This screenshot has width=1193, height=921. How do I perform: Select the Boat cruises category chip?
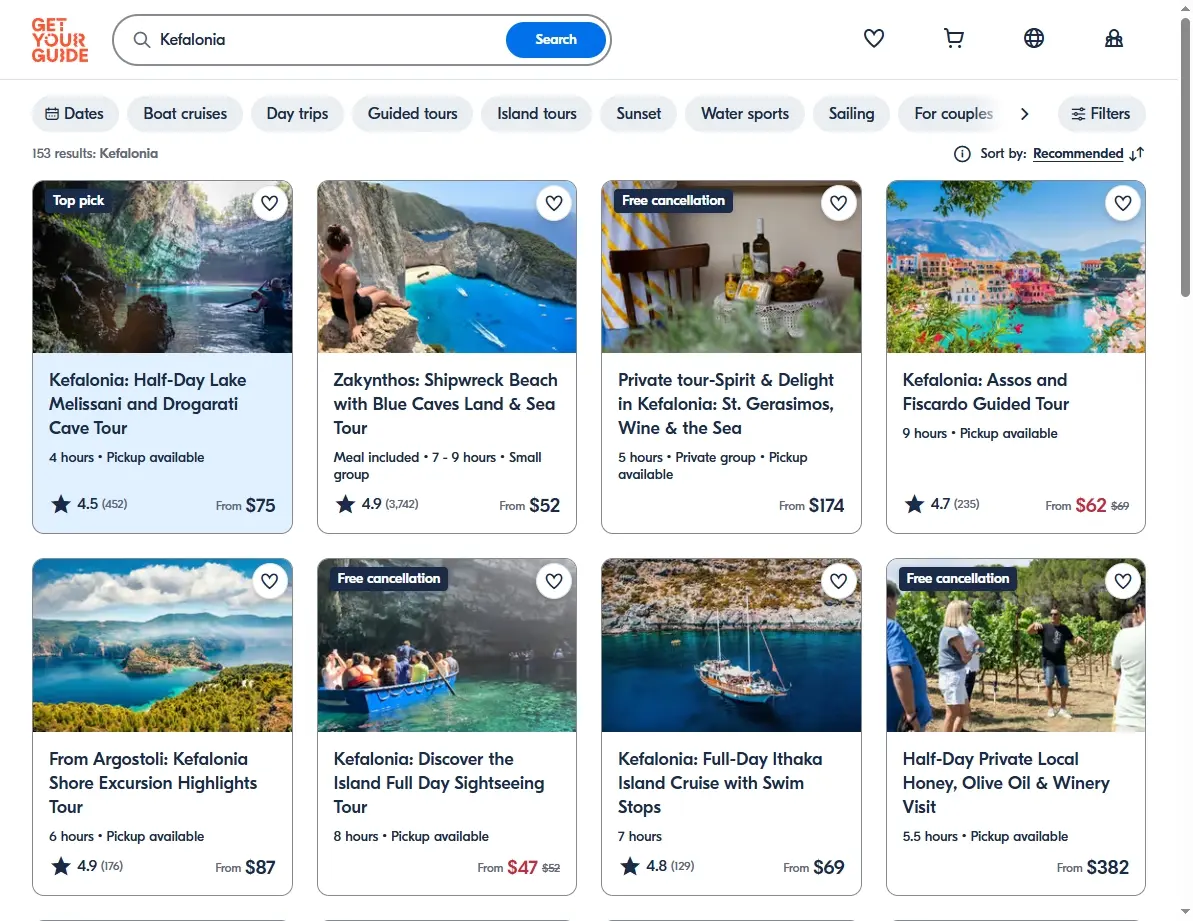(185, 113)
